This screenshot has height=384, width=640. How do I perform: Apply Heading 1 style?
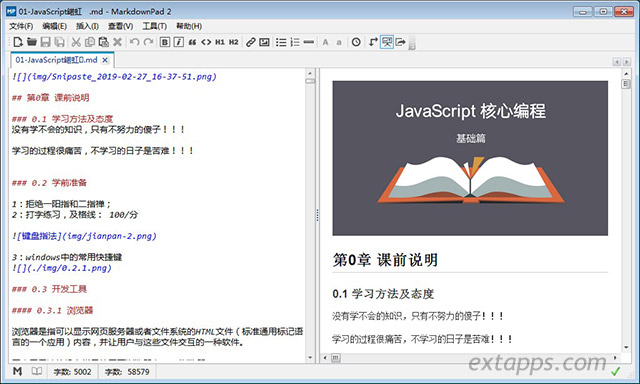click(220, 42)
